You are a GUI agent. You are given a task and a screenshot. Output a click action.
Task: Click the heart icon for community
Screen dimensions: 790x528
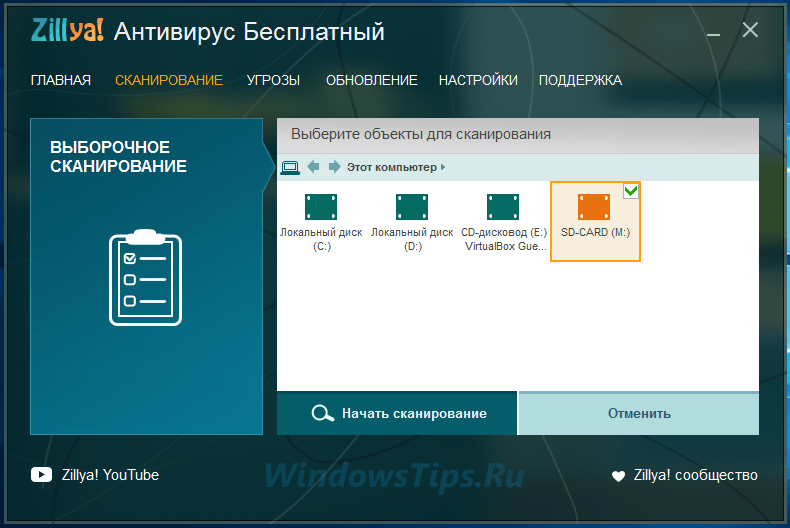(618, 476)
